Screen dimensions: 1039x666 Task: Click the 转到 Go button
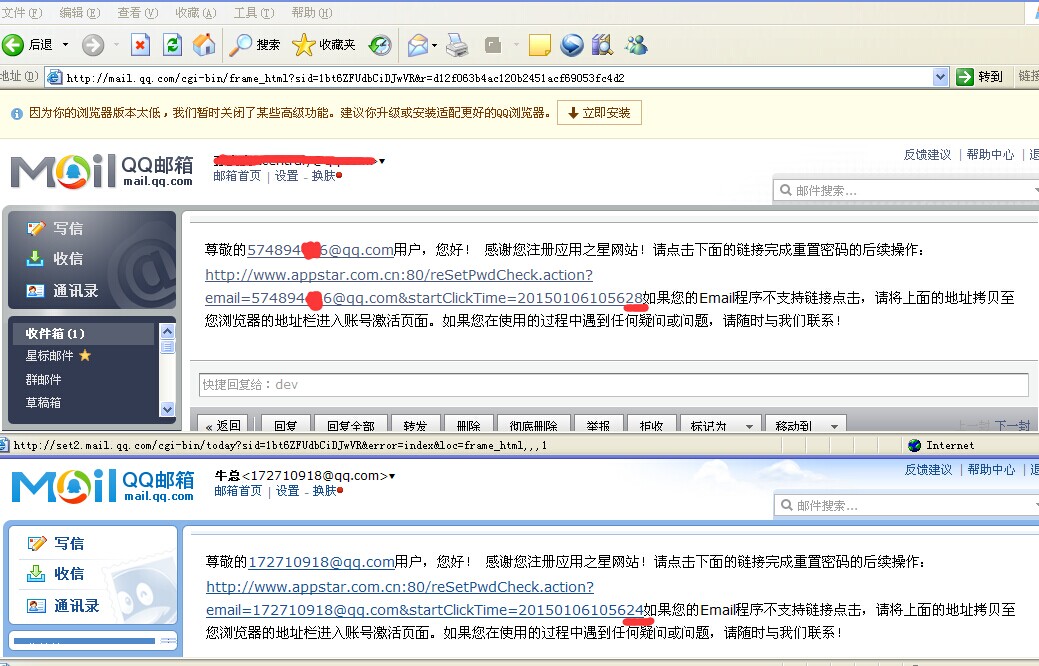tap(980, 77)
